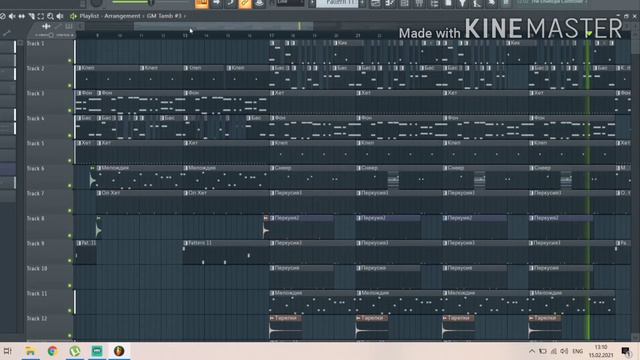This screenshot has height=360, width=640.
Task: Open the Browser from top toolbar
Action: [434, 4]
